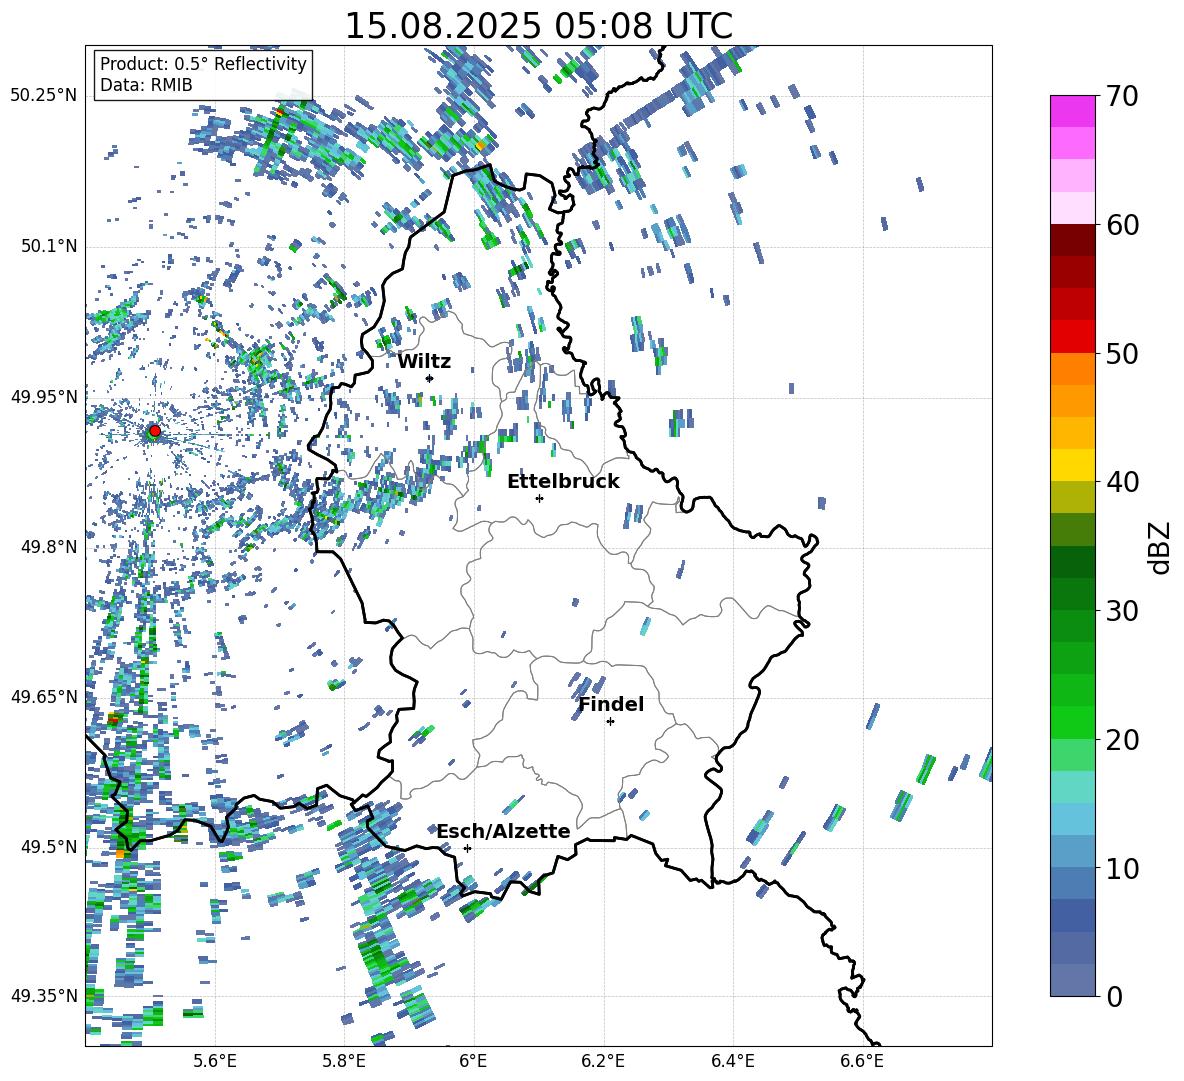Click the 6.4°E longitude label
Image resolution: width=1184 pixels, height=1081 pixels.
[x=732, y=1062]
